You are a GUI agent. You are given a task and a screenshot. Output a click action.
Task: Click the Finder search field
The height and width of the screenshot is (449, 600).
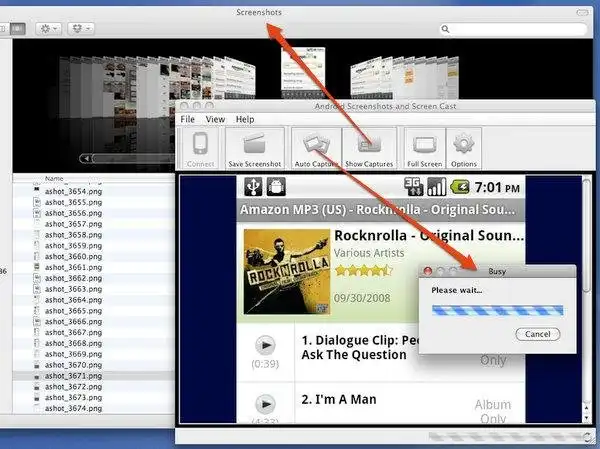click(x=514, y=29)
